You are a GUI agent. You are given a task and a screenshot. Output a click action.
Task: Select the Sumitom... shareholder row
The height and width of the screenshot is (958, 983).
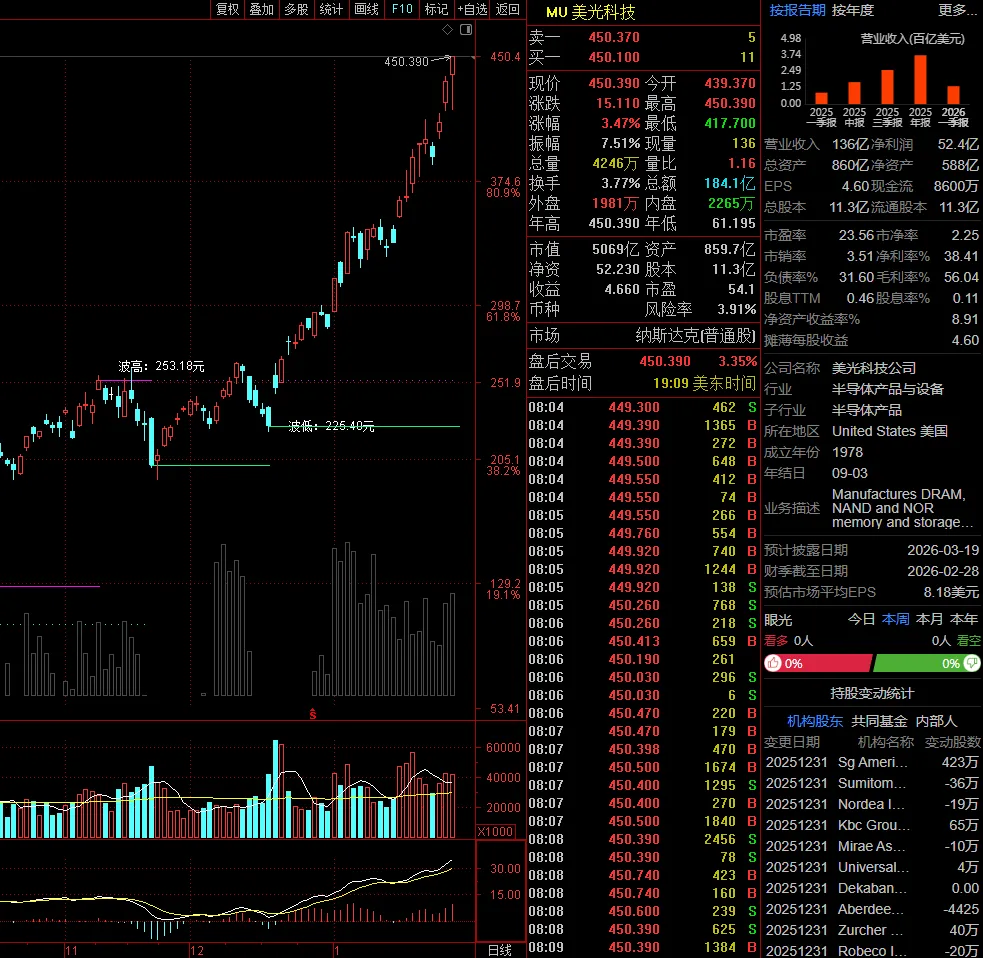tap(873, 784)
